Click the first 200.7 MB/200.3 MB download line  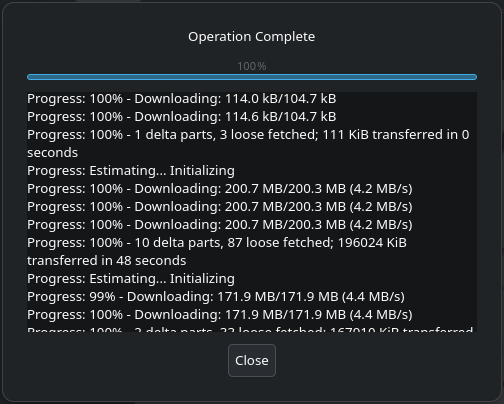(x=220, y=189)
